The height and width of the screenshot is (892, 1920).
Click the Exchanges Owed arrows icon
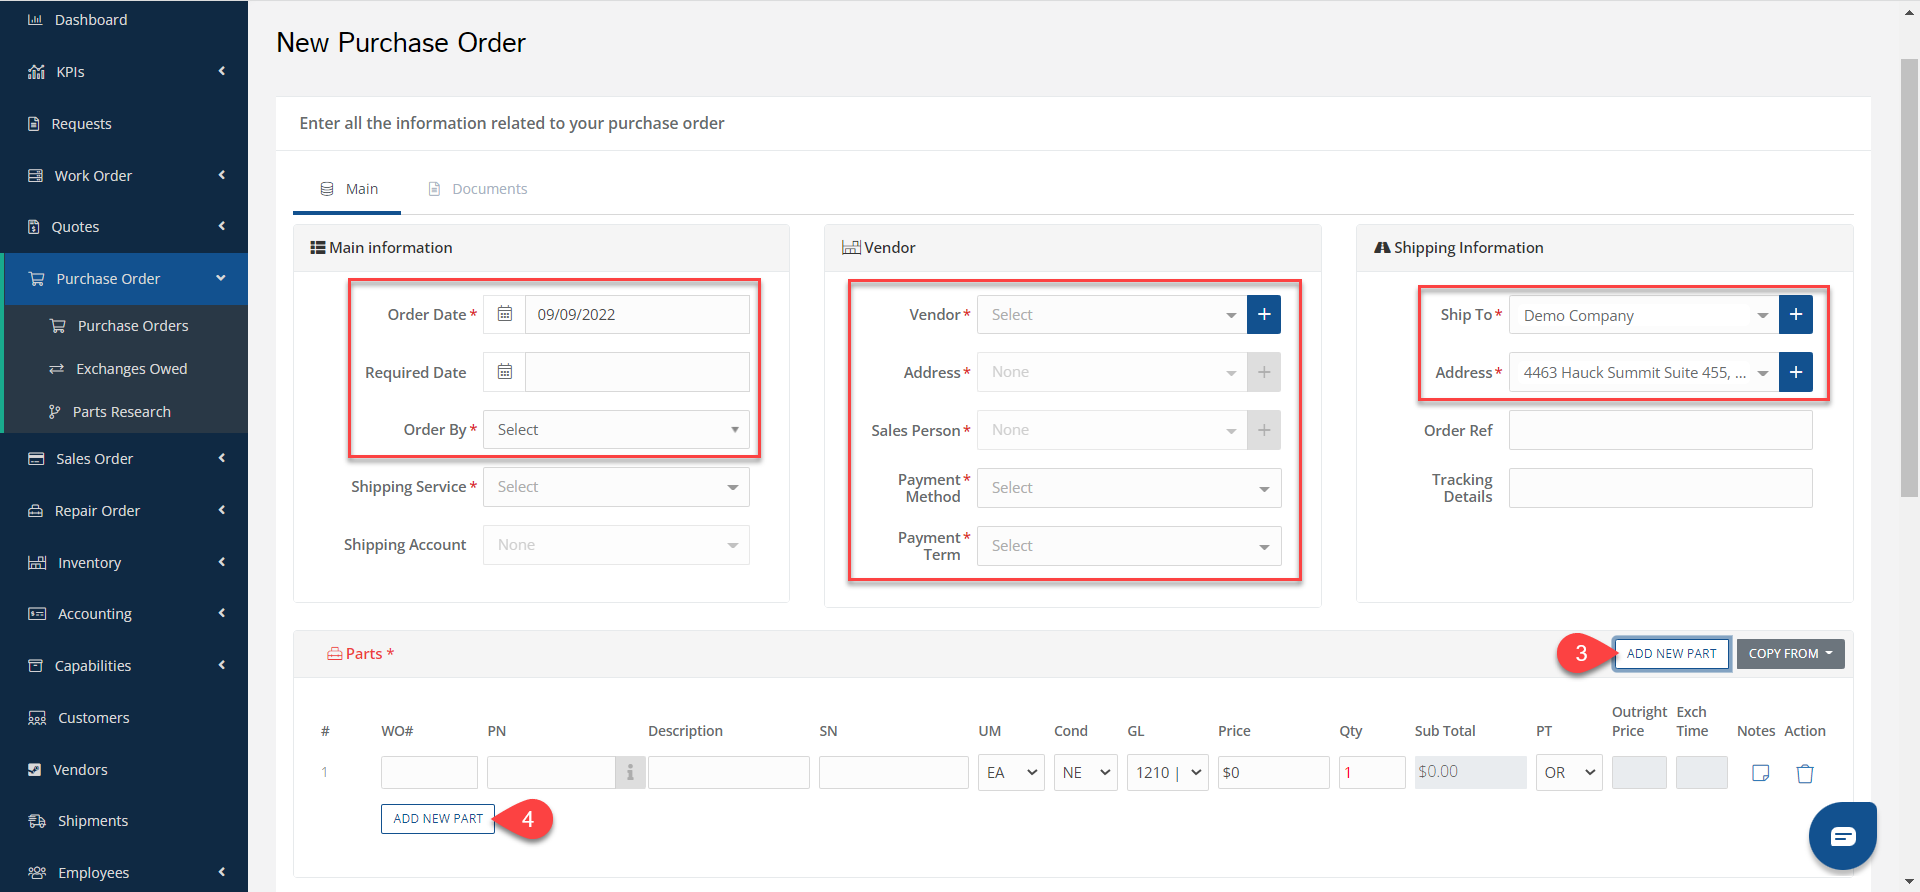[x=57, y=369]
